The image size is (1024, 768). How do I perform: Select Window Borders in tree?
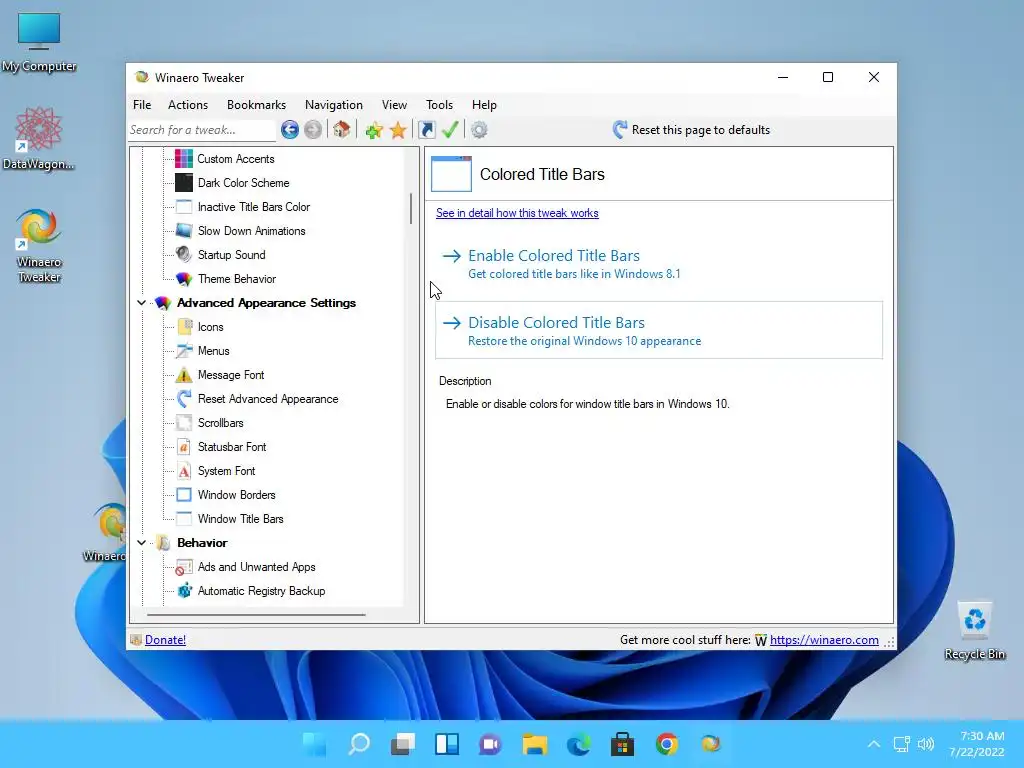pos(236,495)
